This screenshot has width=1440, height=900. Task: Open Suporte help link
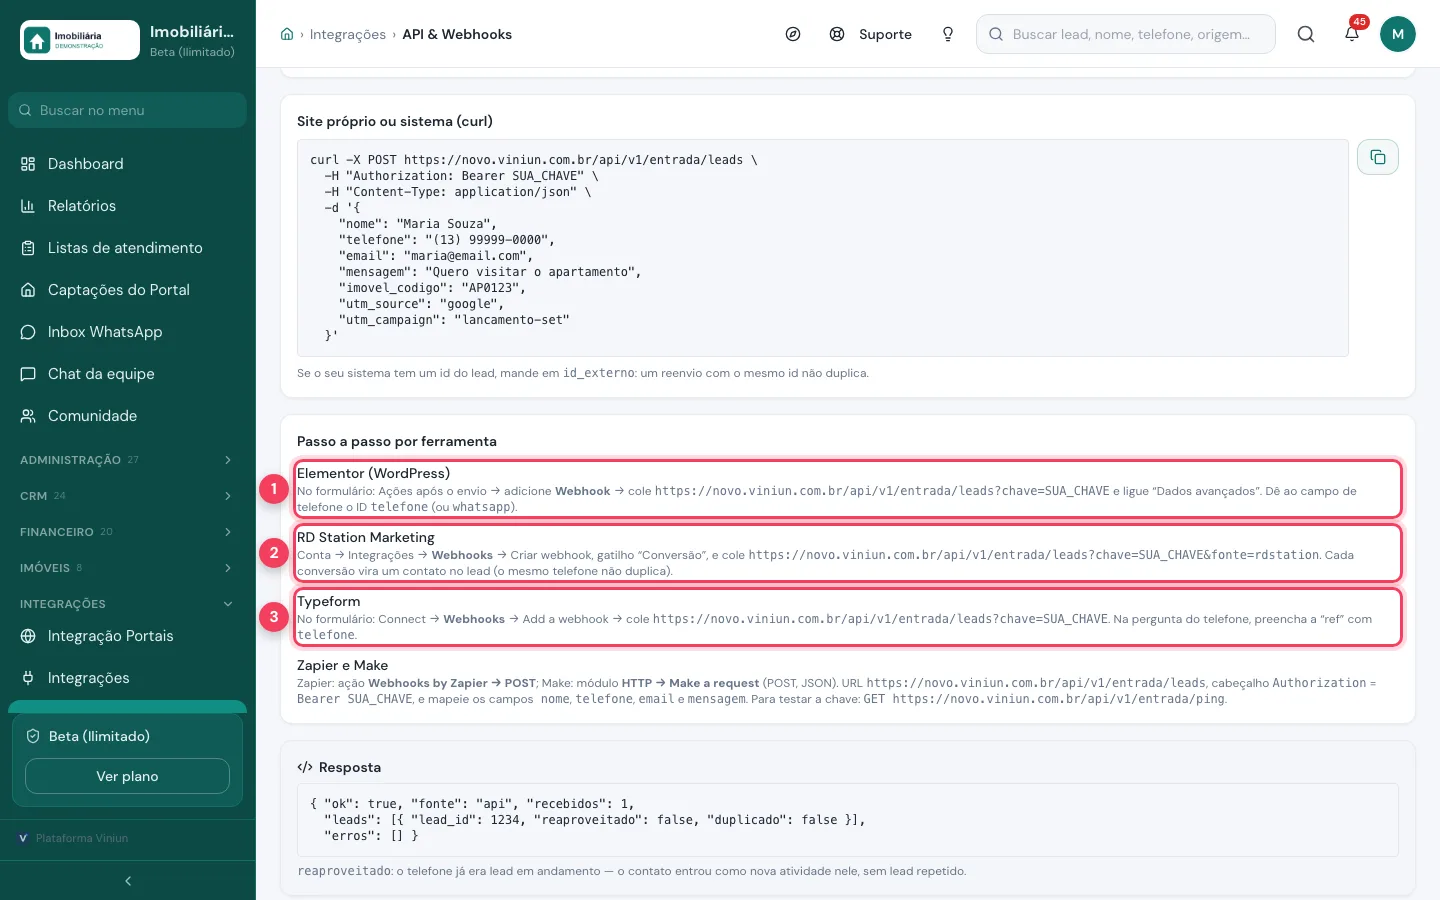[871, 34]
